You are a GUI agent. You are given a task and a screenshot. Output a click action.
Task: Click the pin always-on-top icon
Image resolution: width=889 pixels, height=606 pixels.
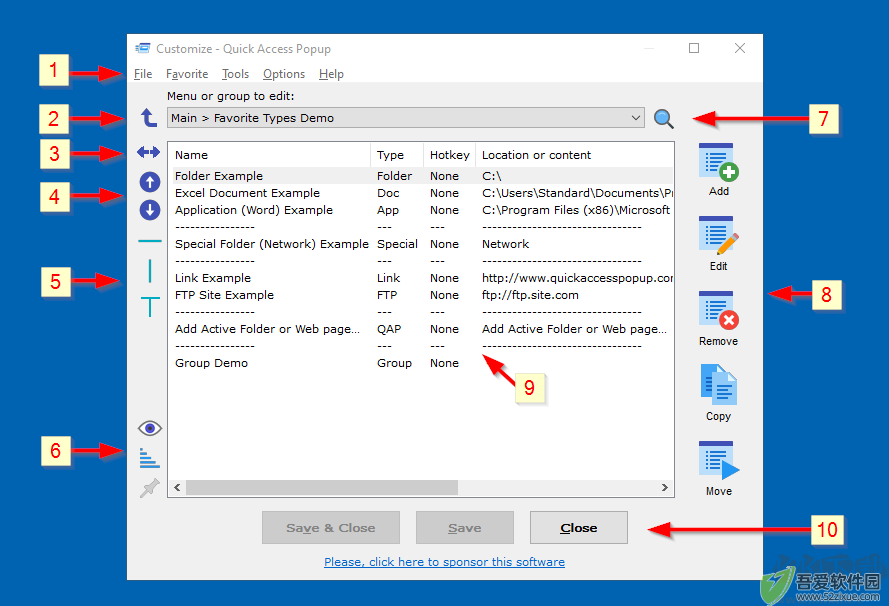[x=150, y=488]
